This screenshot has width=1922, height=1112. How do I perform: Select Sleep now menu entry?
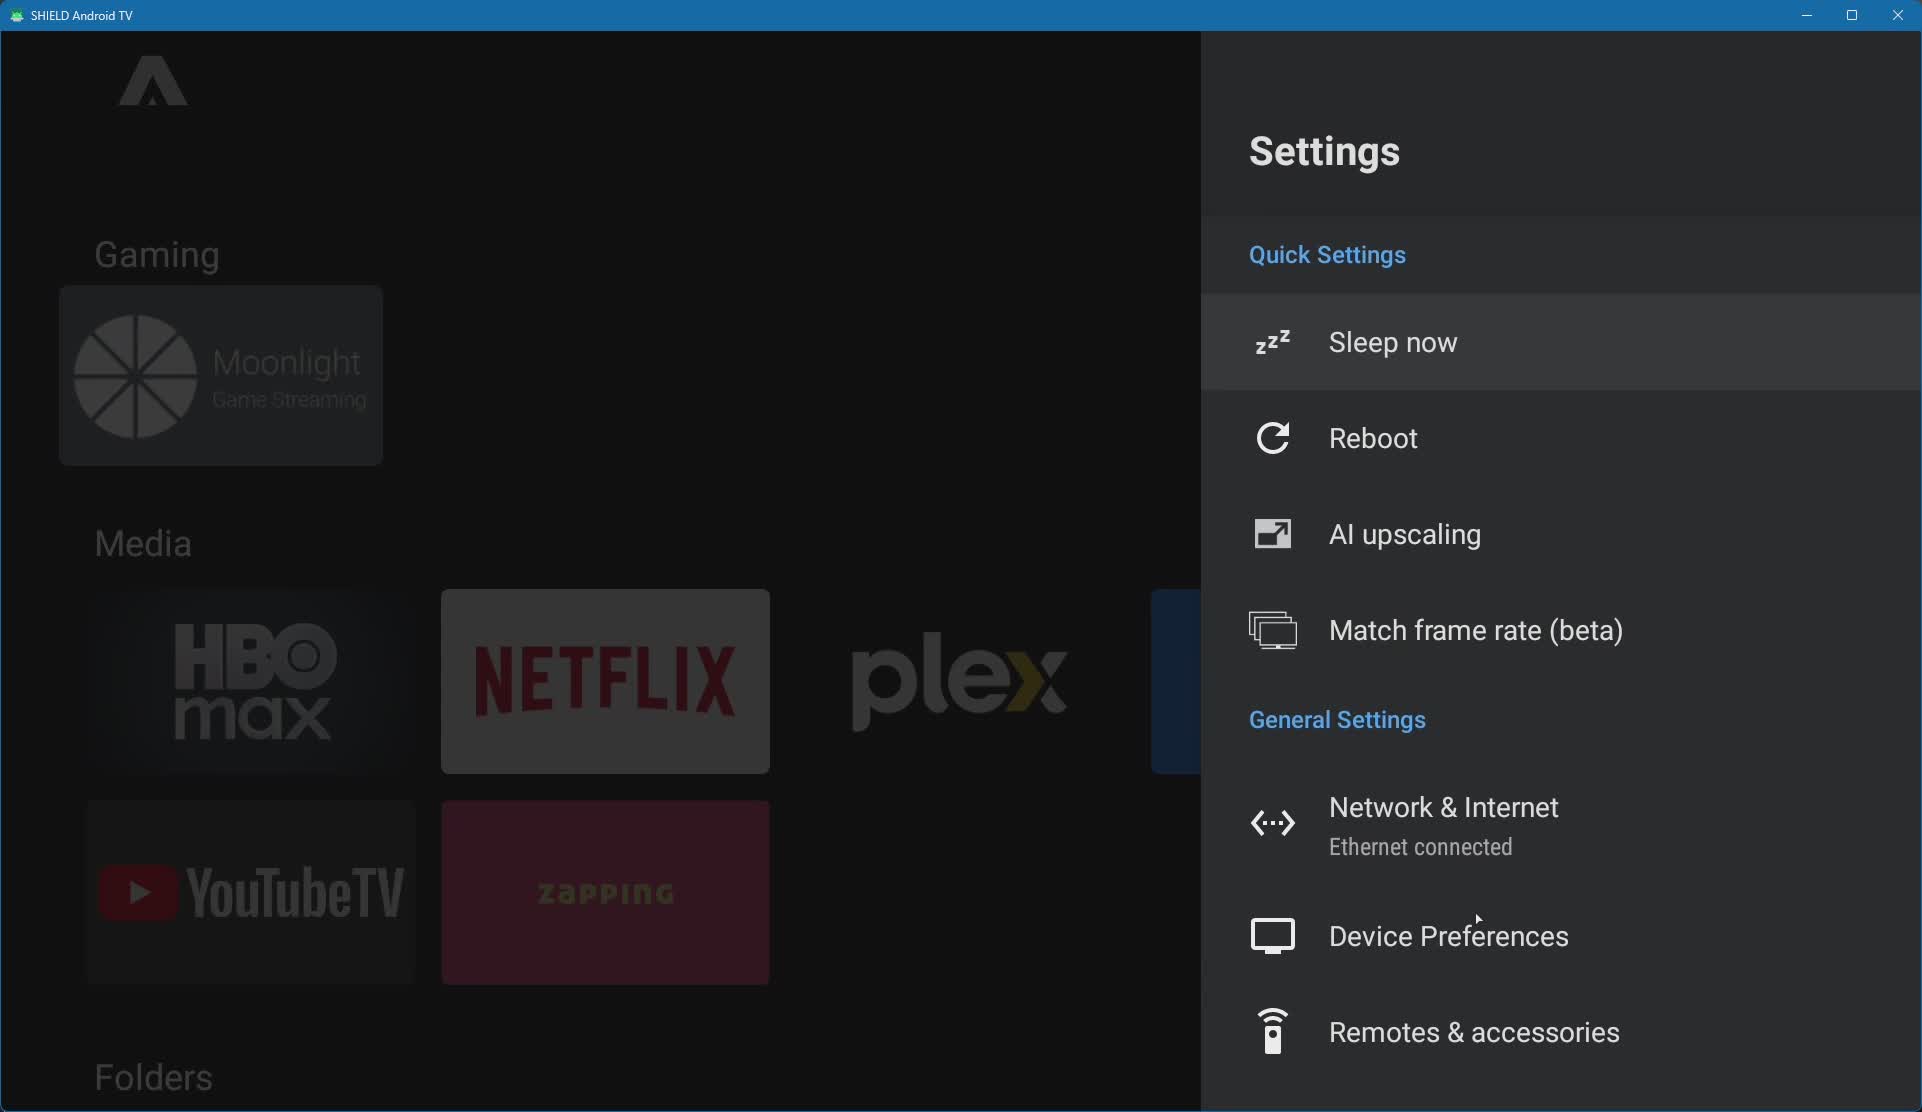[x=1392, y=343]
